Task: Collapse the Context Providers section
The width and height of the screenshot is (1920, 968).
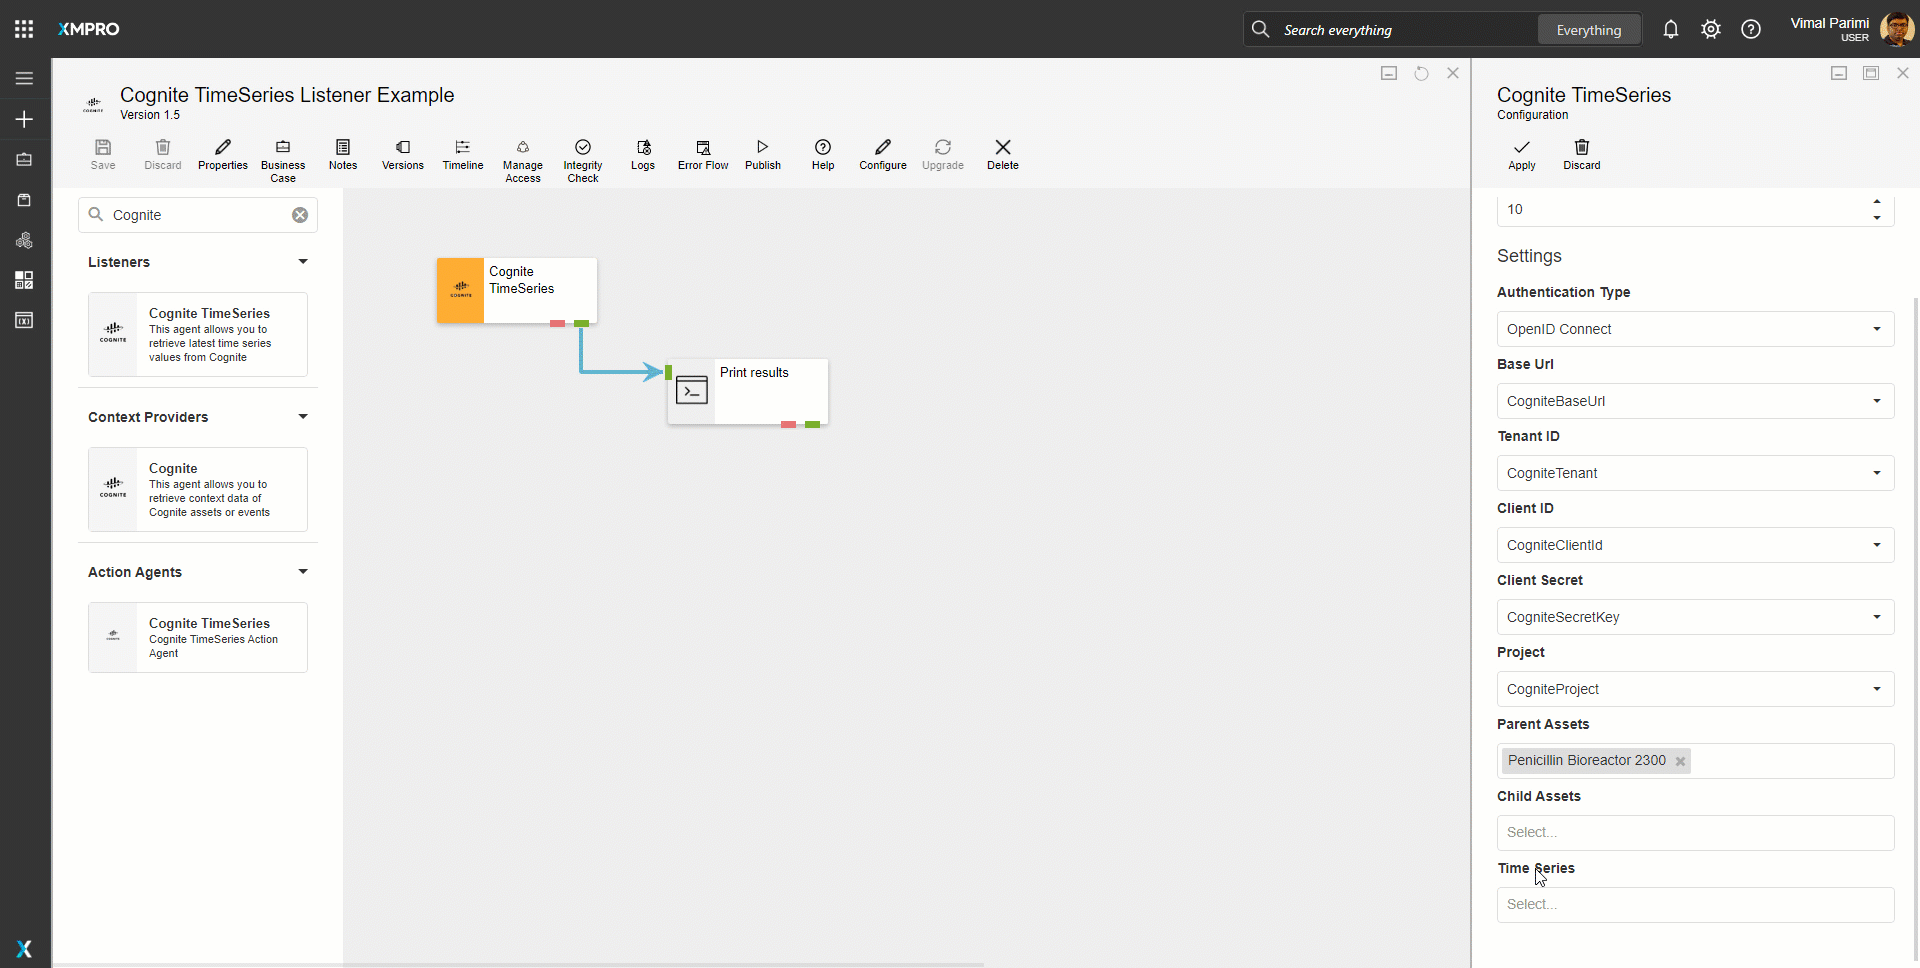Action: [x=303, y=417]
